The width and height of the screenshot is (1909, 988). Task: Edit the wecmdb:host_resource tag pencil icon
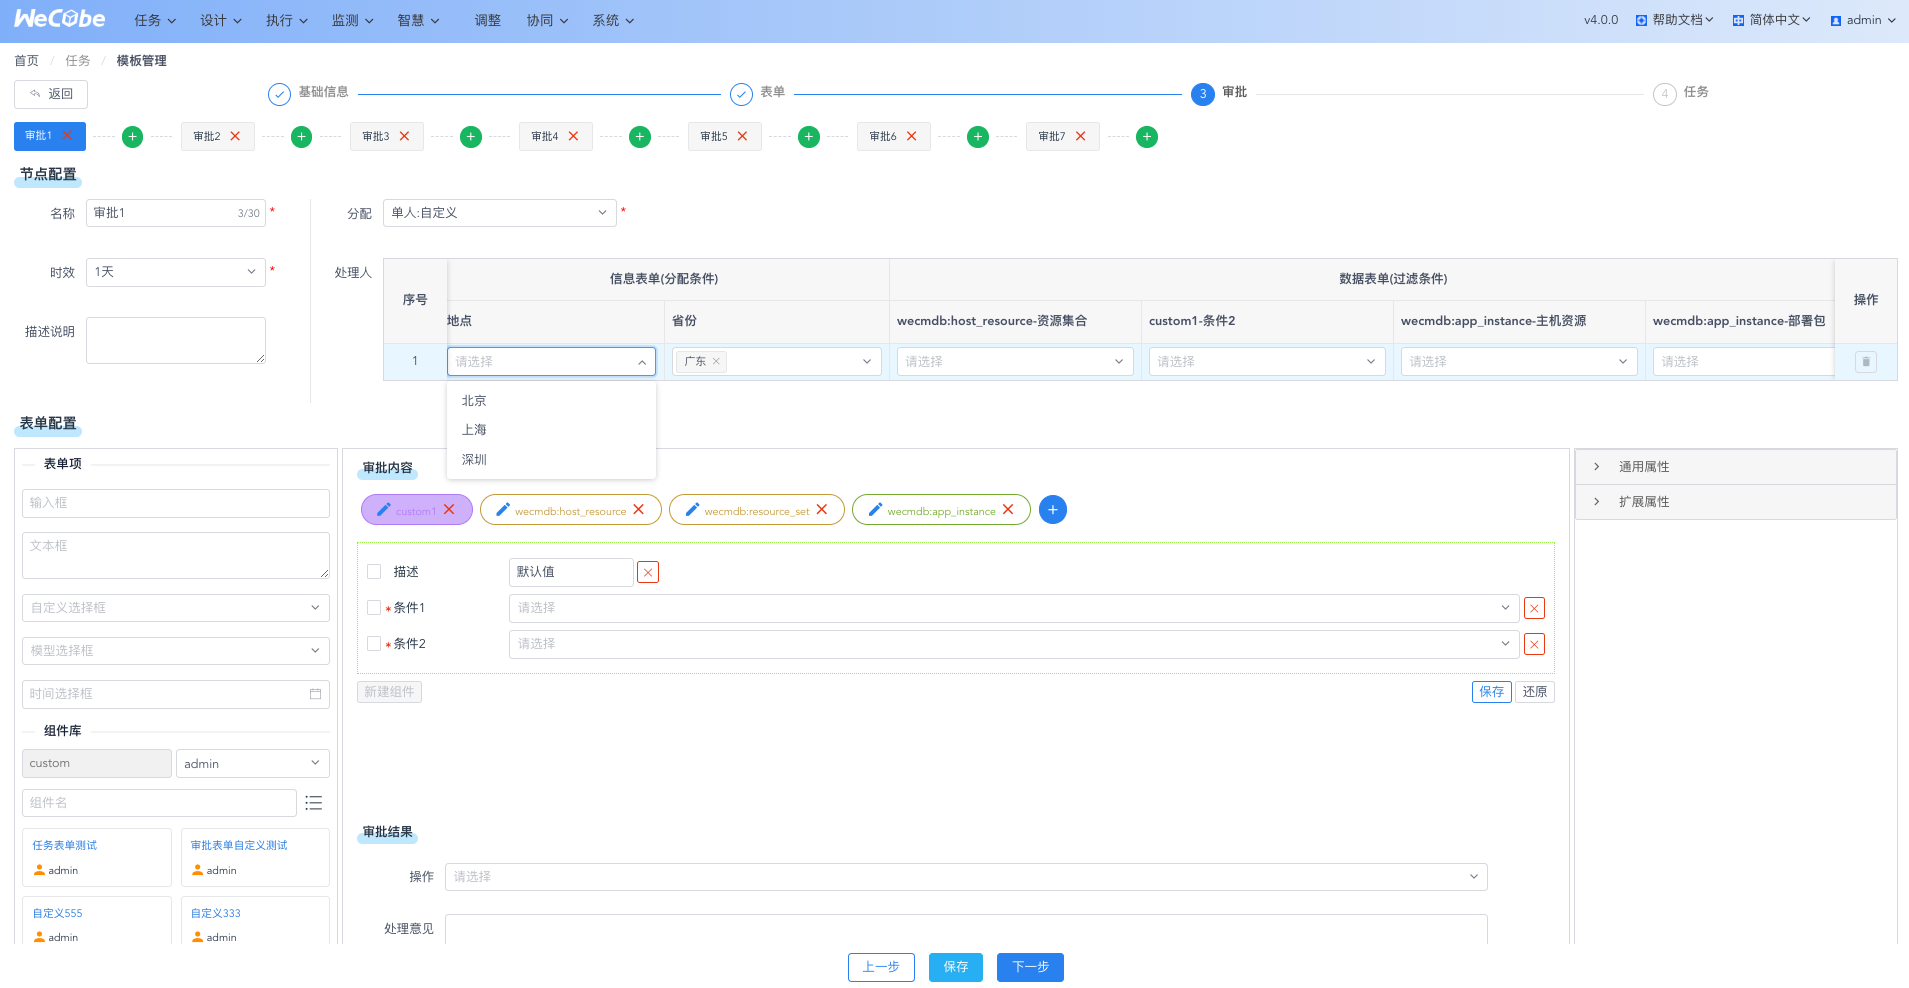pyautogui.click(x=503, y=510)
